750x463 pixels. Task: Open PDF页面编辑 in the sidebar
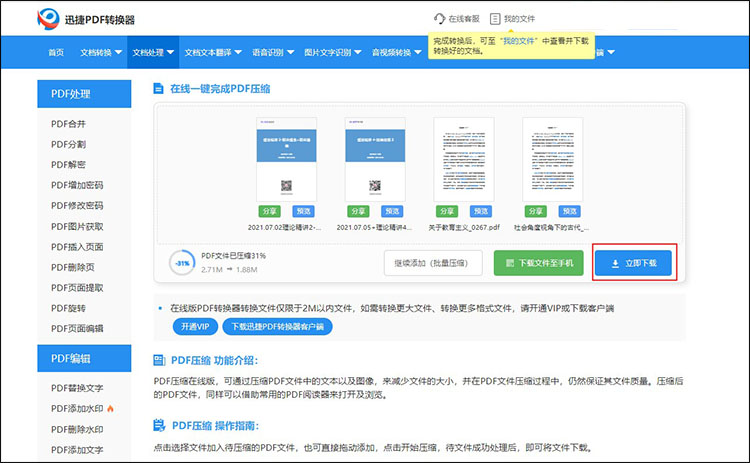point(77,329)
